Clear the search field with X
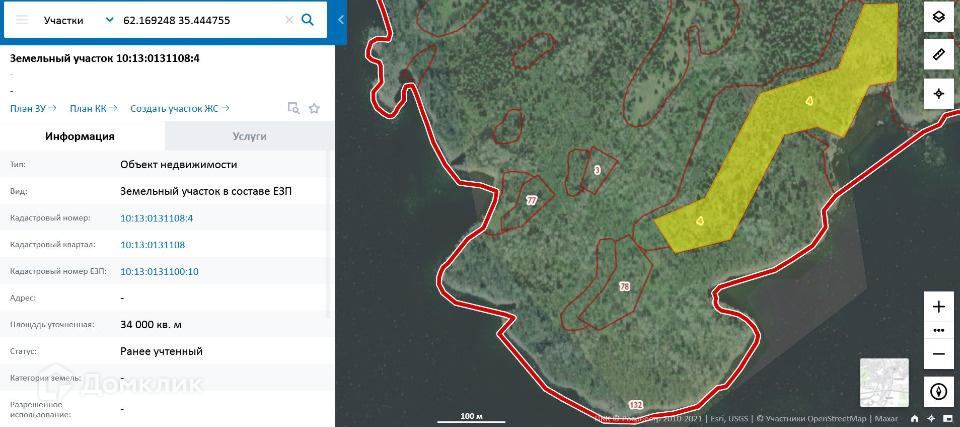This screenshot has width=960, height=427. tap(290, 20)
